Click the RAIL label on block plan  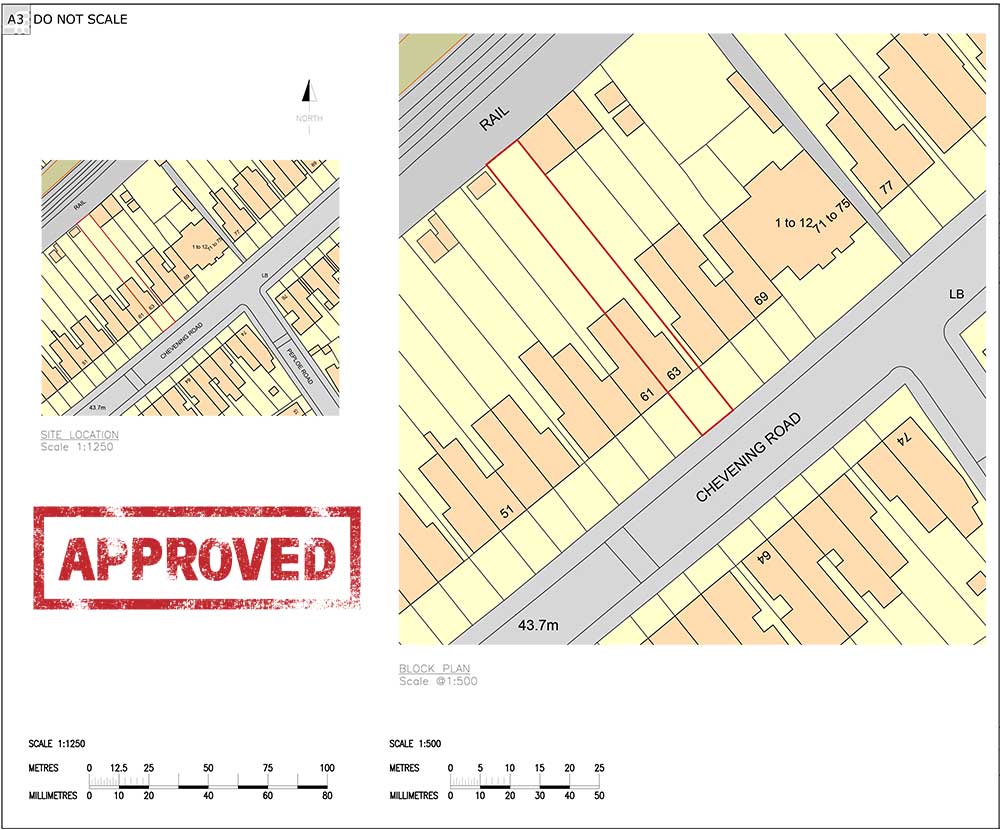click(494, 119)
